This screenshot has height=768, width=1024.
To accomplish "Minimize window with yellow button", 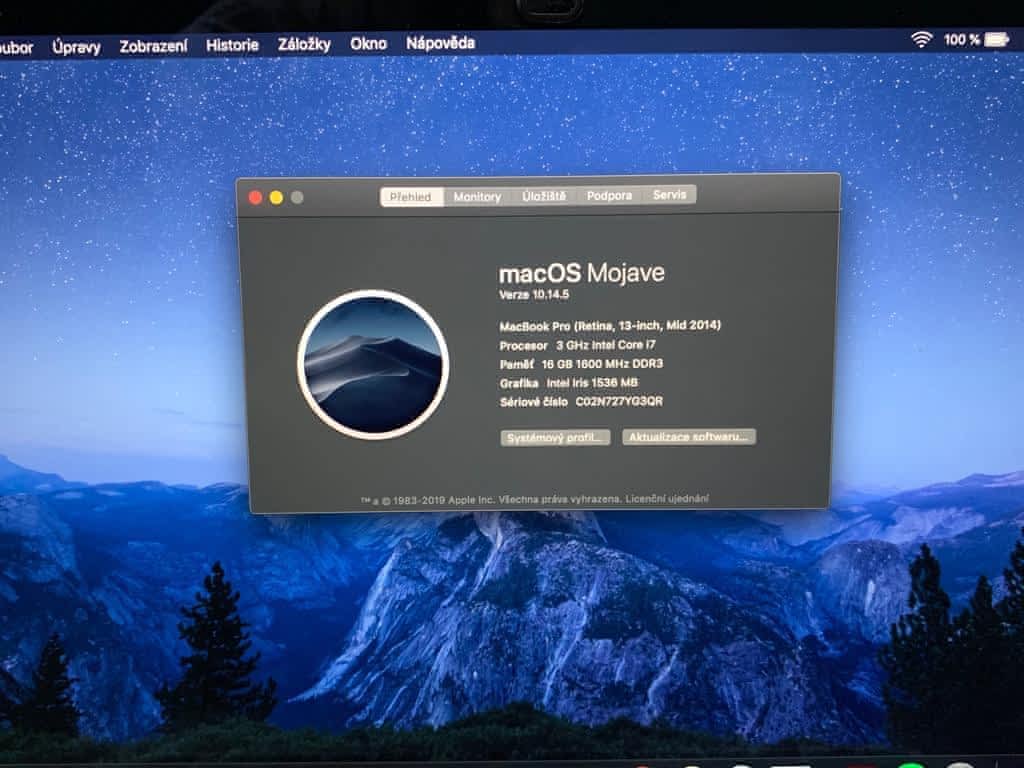I will 276,198.
